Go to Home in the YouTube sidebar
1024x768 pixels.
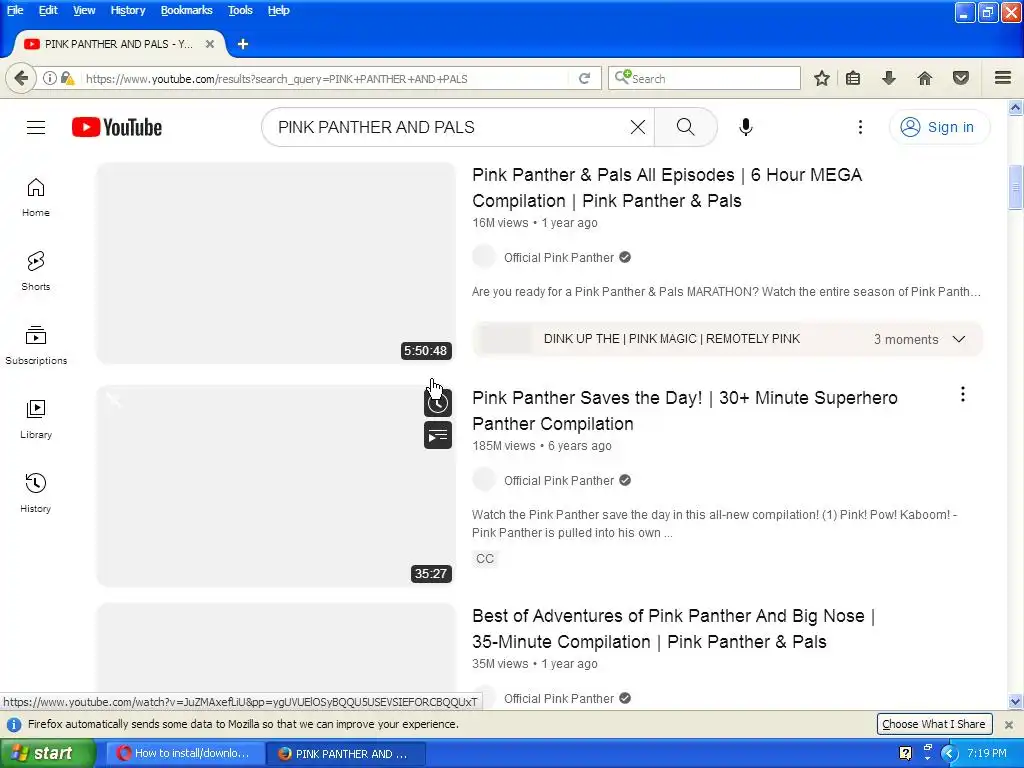(36, 197)
